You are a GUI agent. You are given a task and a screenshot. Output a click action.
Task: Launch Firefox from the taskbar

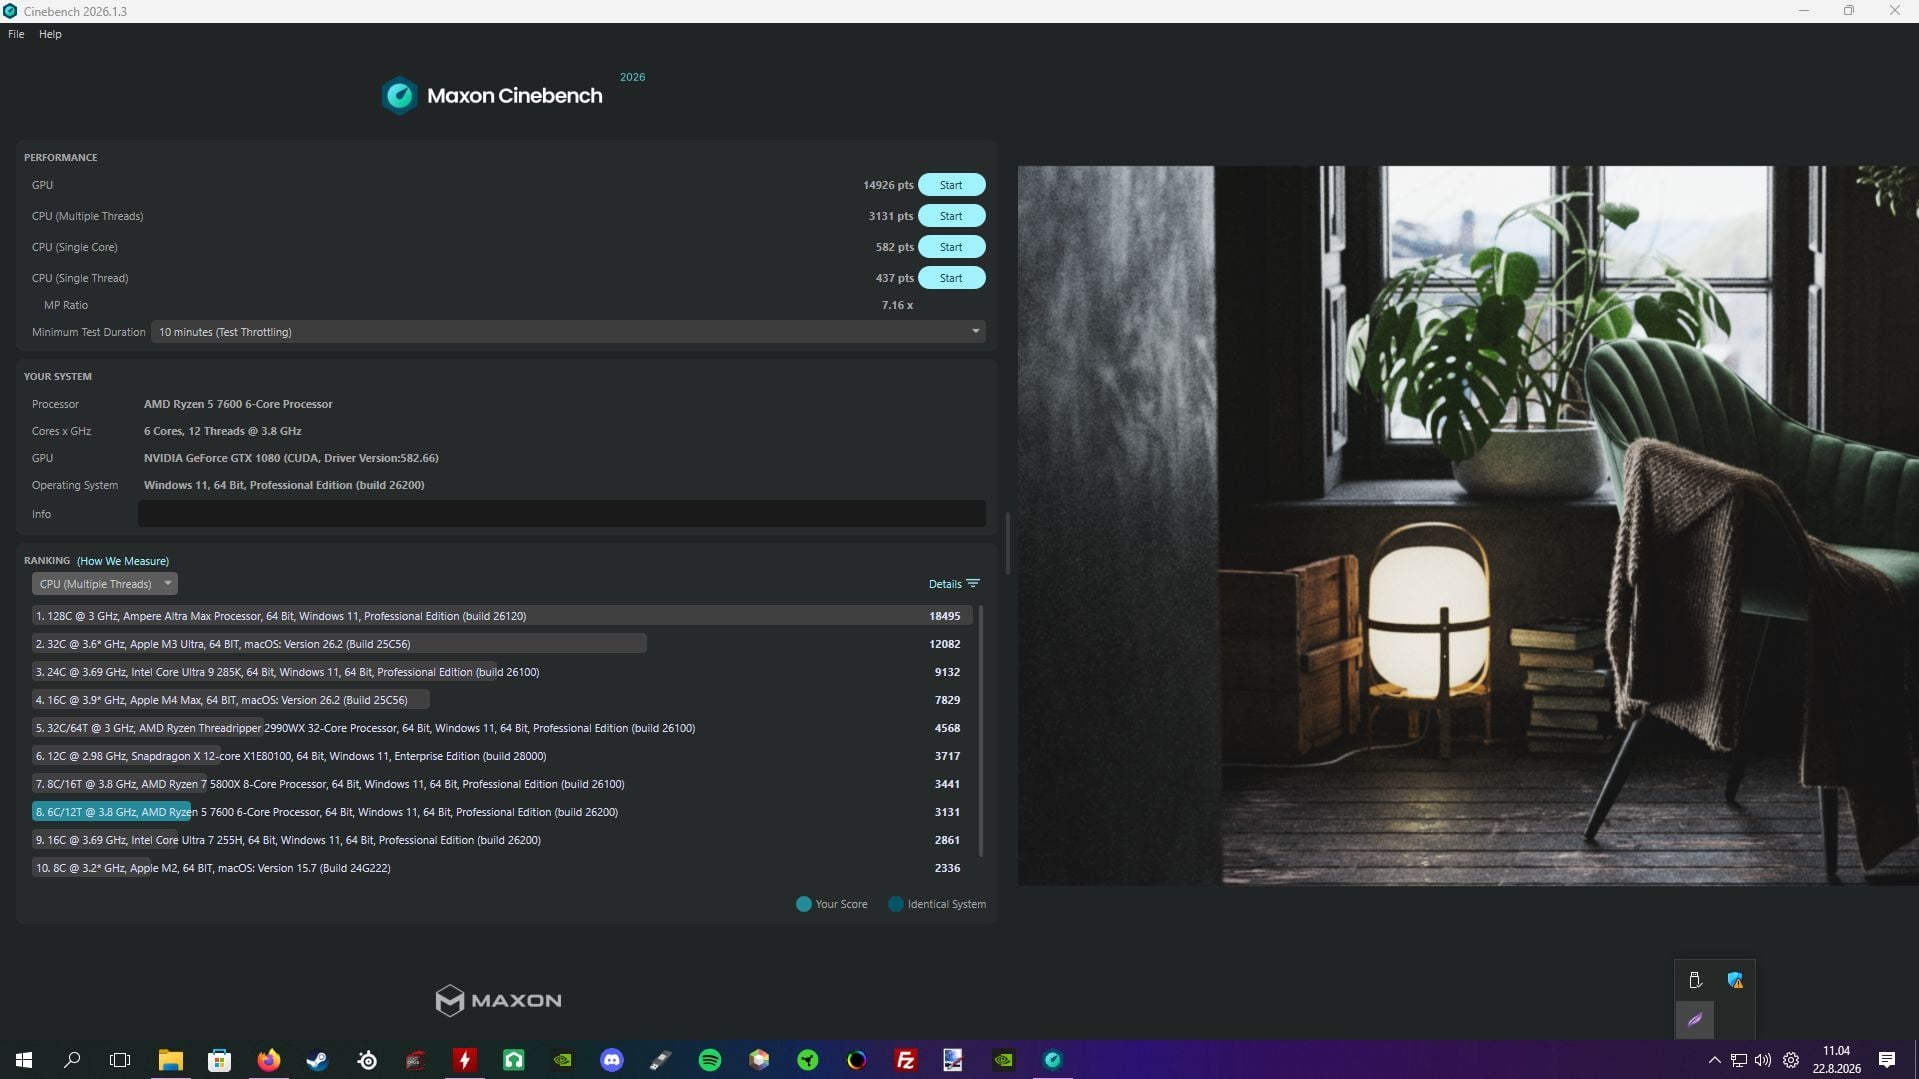[x=268, y=1060]
